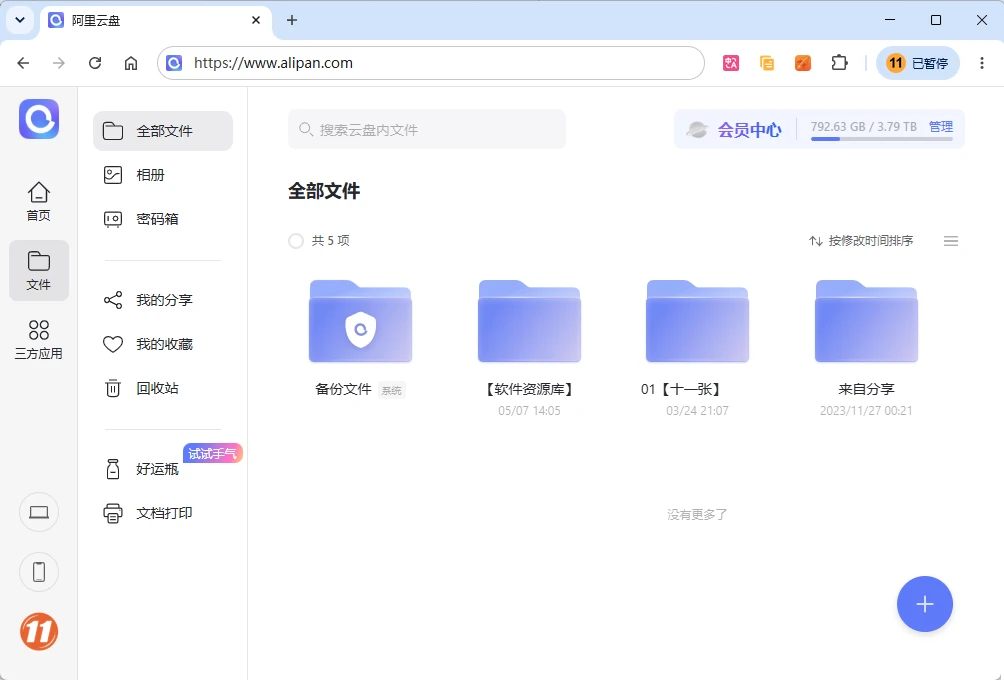Click the date 05/07 14:05
This screenshot has height=680, width=1004.
[x=530, y=410]
